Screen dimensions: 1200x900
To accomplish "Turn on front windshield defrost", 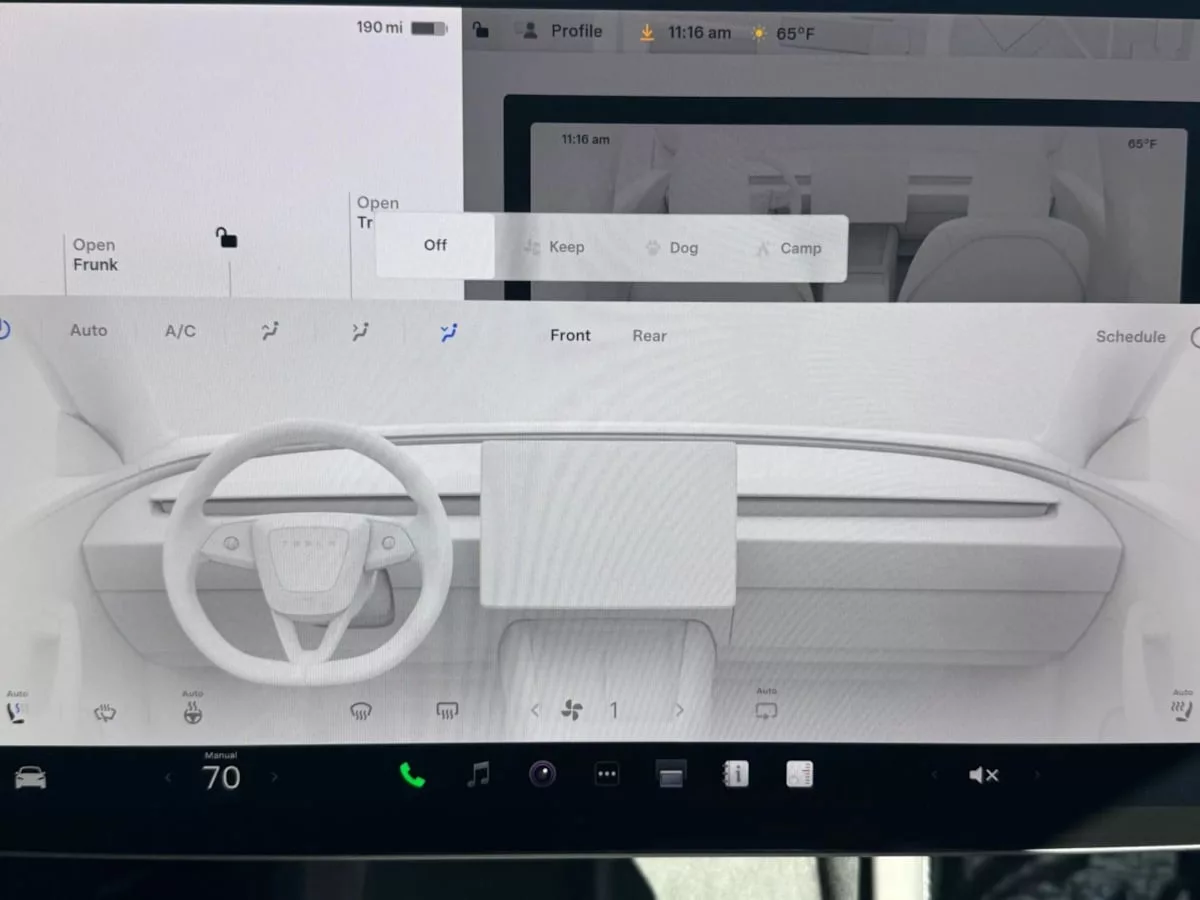I will pos(361,712).
